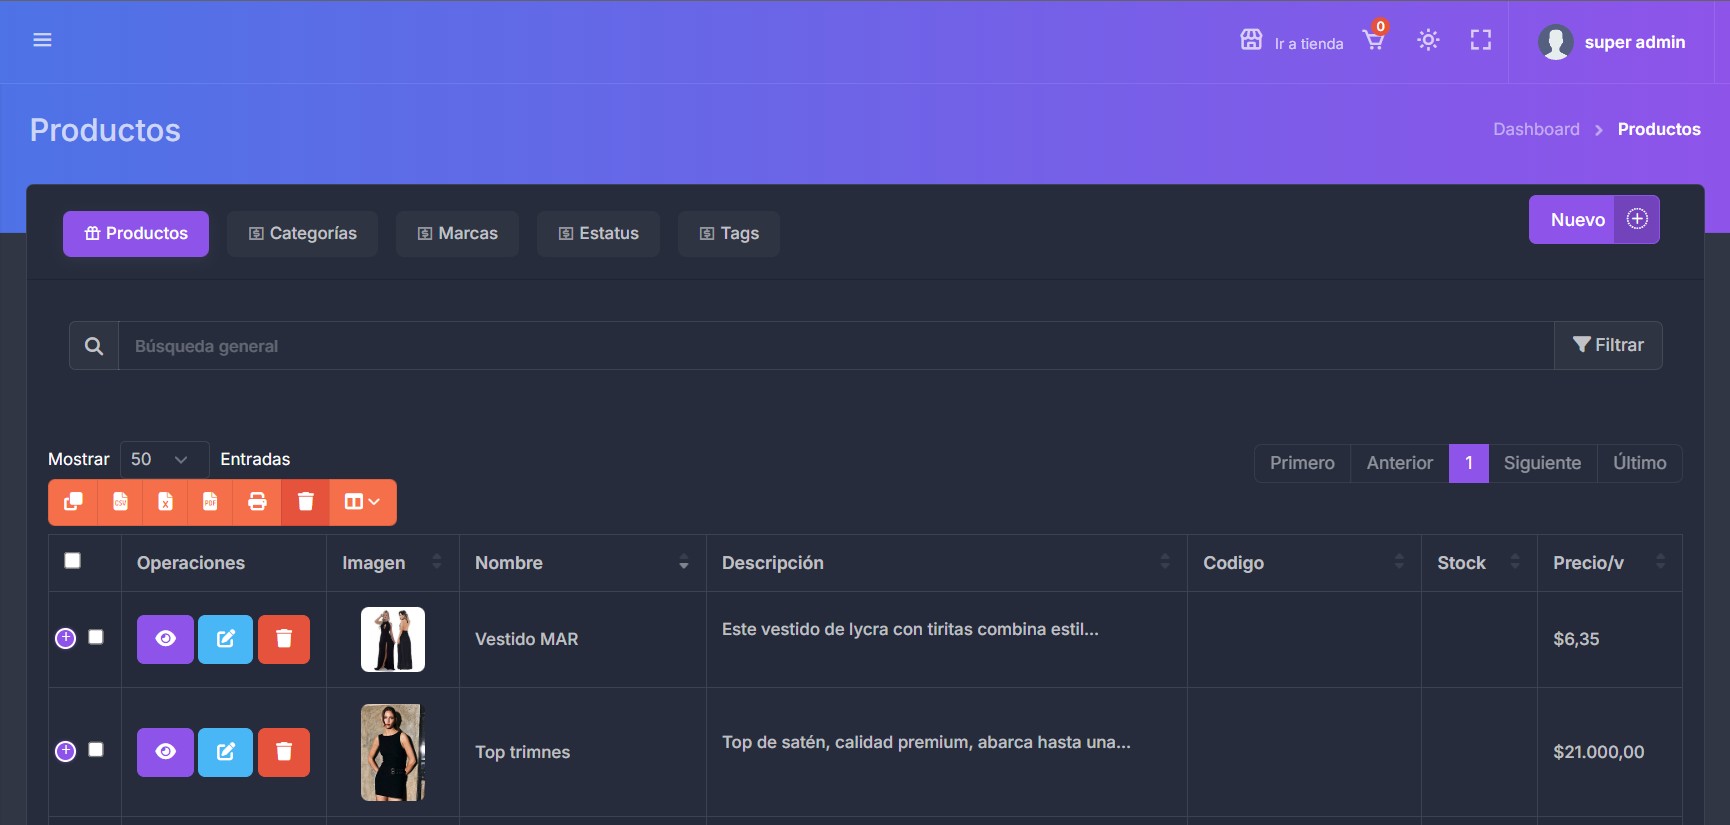Tick the select-all checkbox in header
The width and height of the screenshot is (1730, 825).
coord(73,561)
